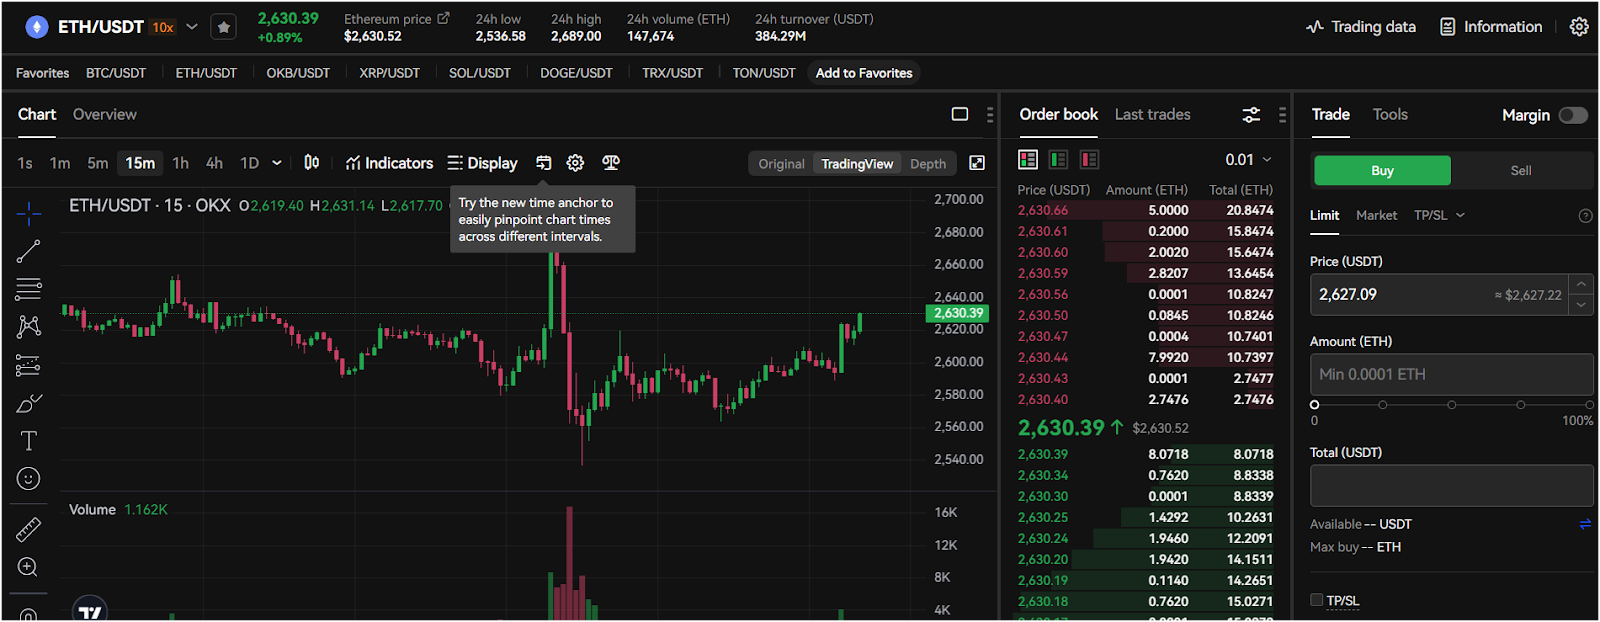1600x622 pixels.
Task: Expand the ETH/USDT pair selector dropdown
Action: [x=192, y=27]
